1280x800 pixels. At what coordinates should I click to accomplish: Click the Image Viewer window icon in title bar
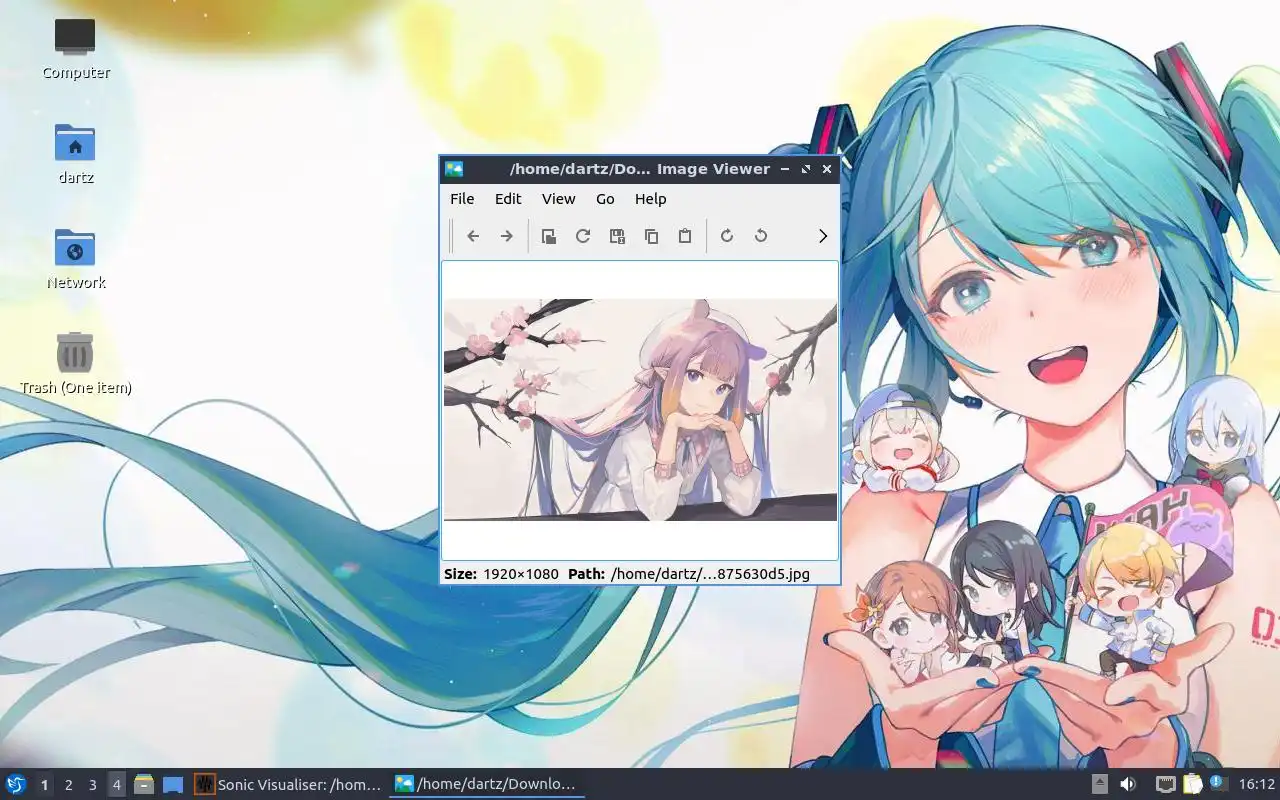(454, 169)
